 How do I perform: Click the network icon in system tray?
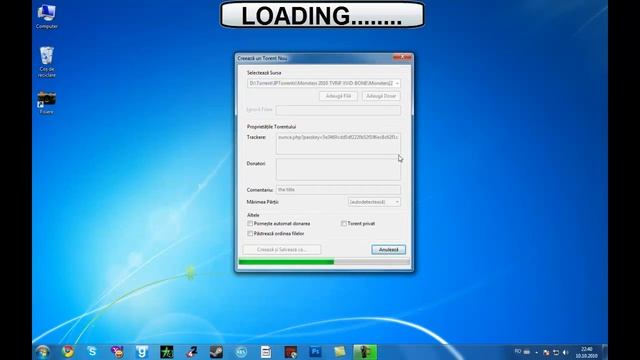(556, 352)
